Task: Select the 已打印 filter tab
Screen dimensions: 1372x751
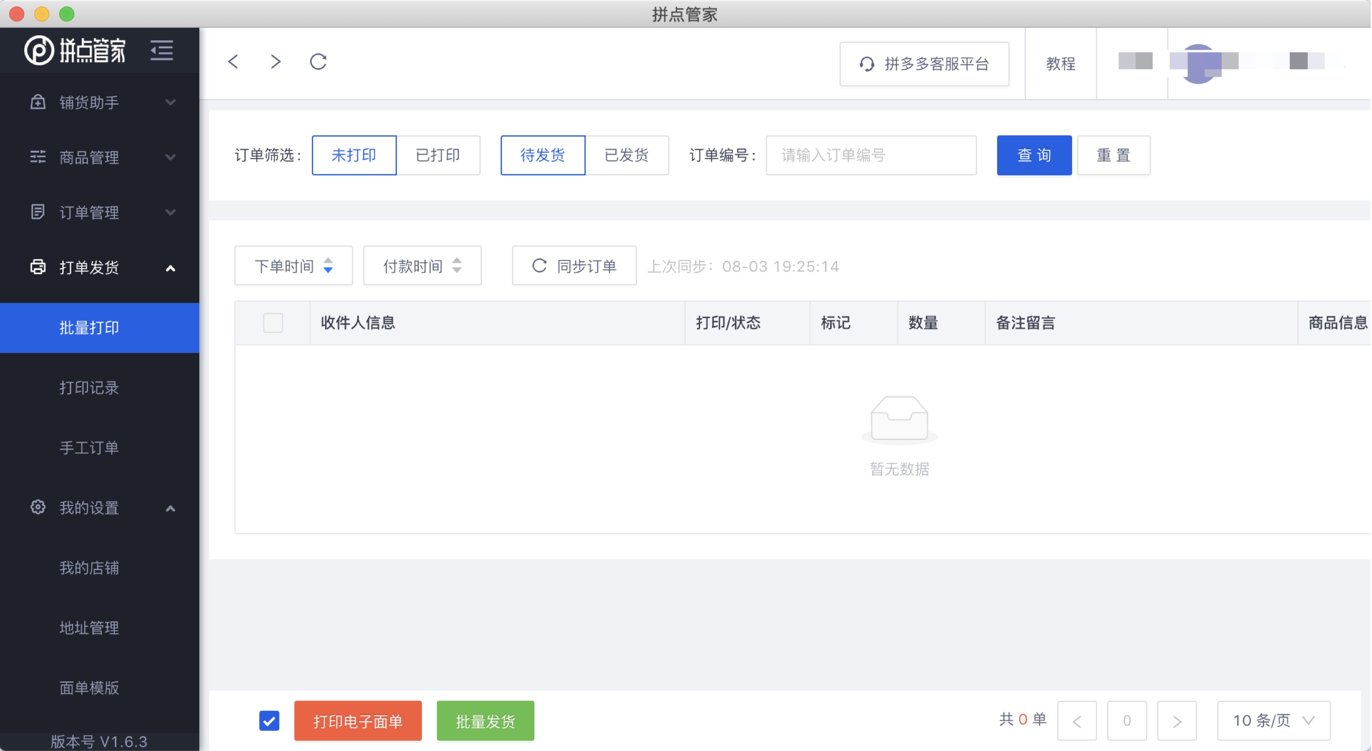Action: tap(440, 155)
